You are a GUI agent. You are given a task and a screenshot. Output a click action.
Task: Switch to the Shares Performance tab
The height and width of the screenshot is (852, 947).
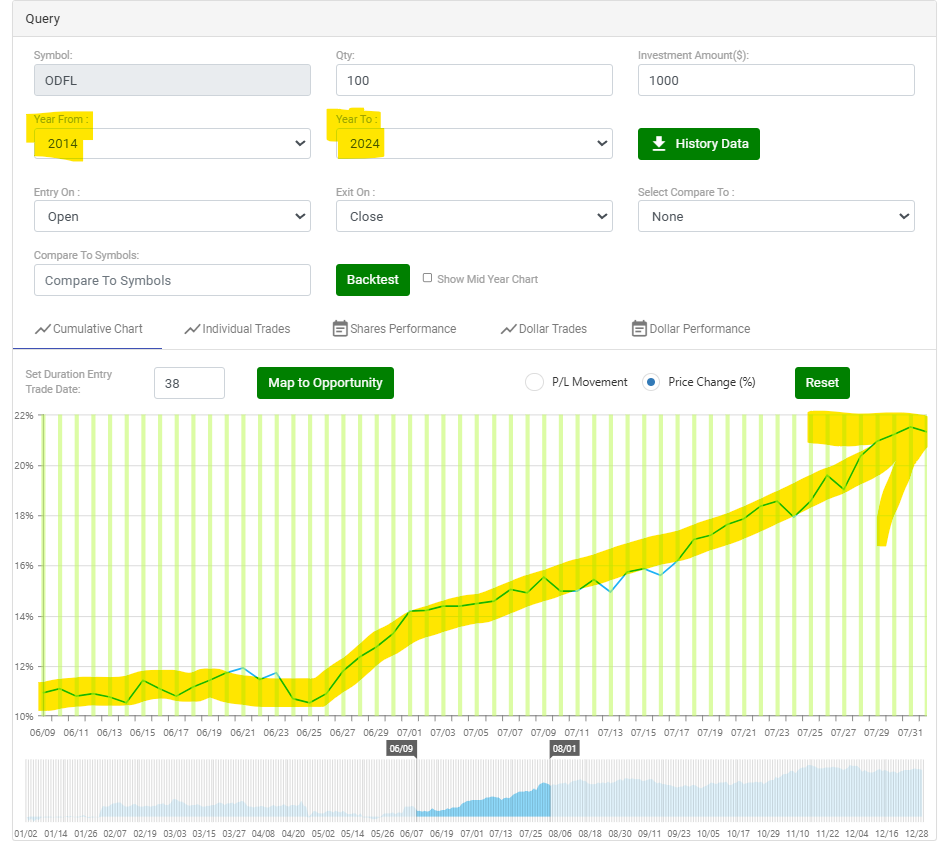pyautogui.click(x=394, y=329)
